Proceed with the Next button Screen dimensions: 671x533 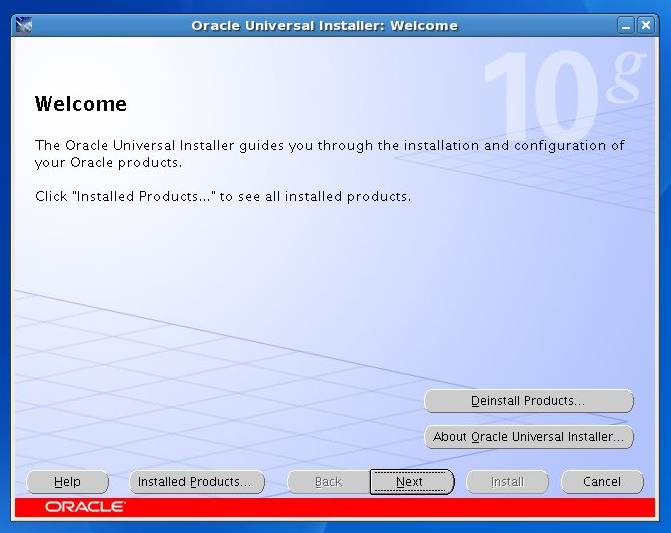(x=412, y=482)
